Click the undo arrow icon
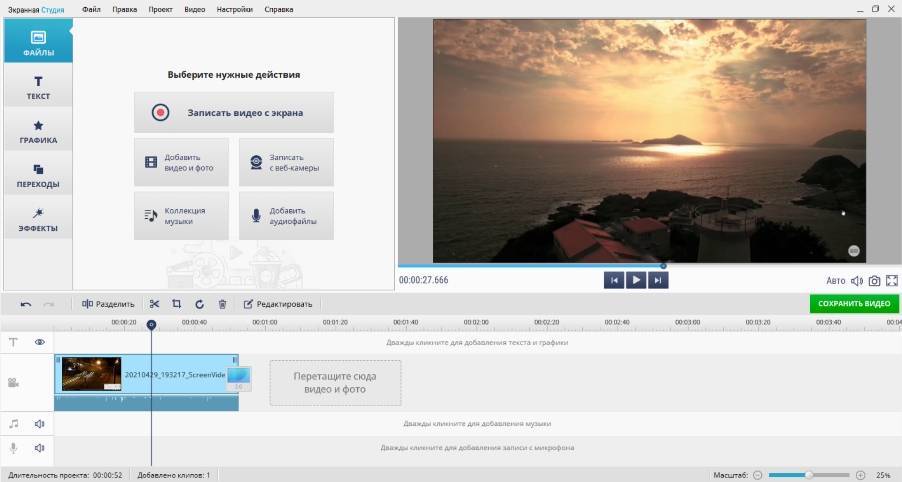This screenshot has width=902, height=482. tap(26, 304)
